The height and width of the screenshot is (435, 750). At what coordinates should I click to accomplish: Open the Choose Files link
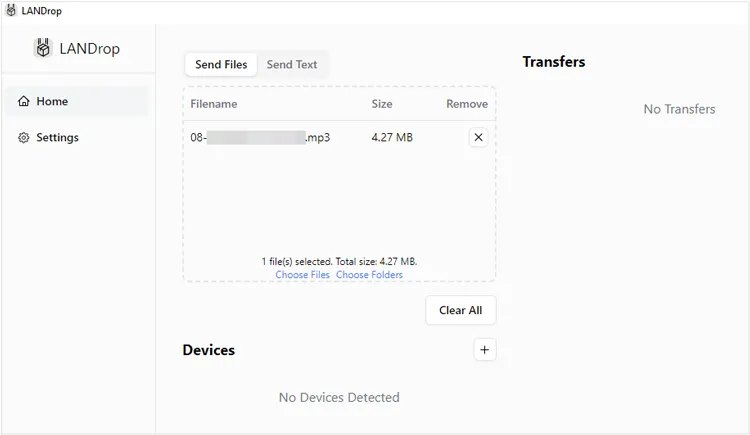pos(302,275)
